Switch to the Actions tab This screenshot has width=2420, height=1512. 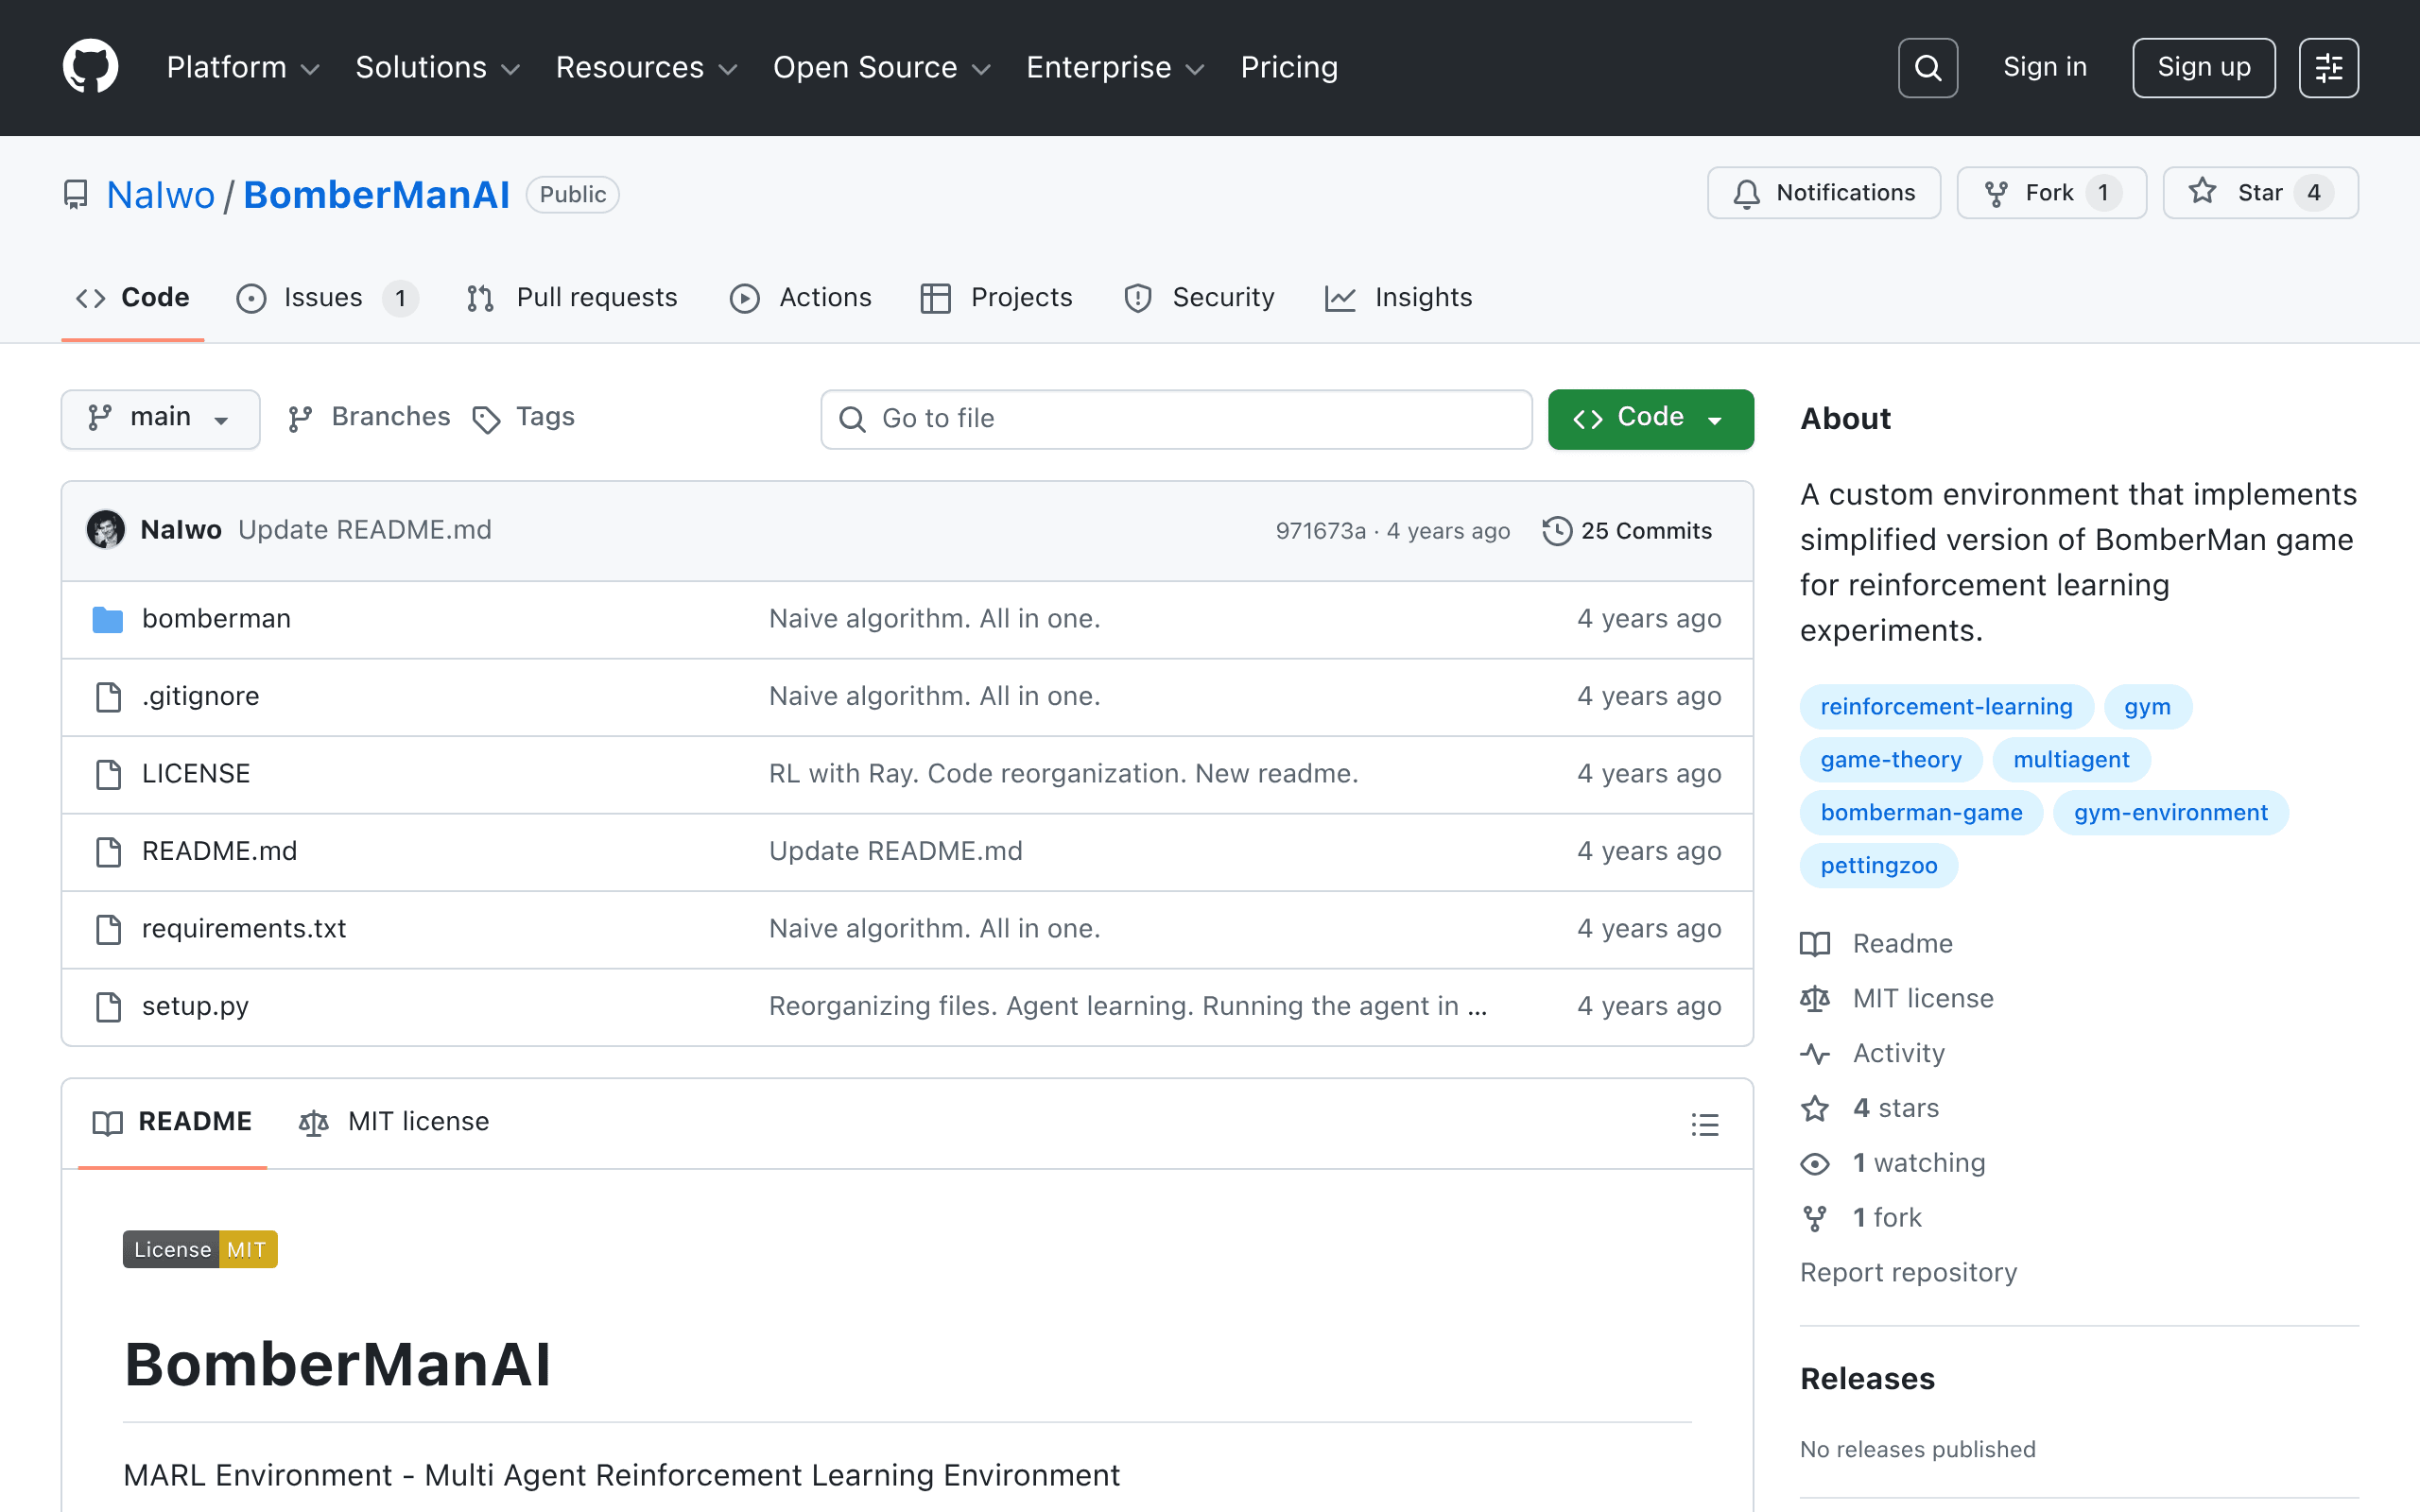tap(800, 298)
